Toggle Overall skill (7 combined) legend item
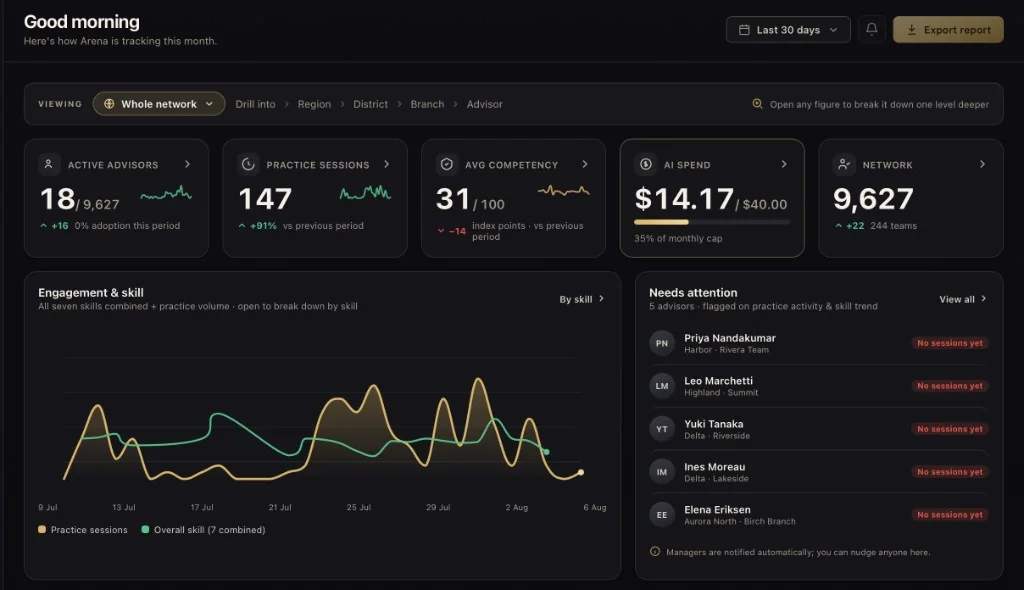This screenshot has width=1024, height=590. [203, 530]
